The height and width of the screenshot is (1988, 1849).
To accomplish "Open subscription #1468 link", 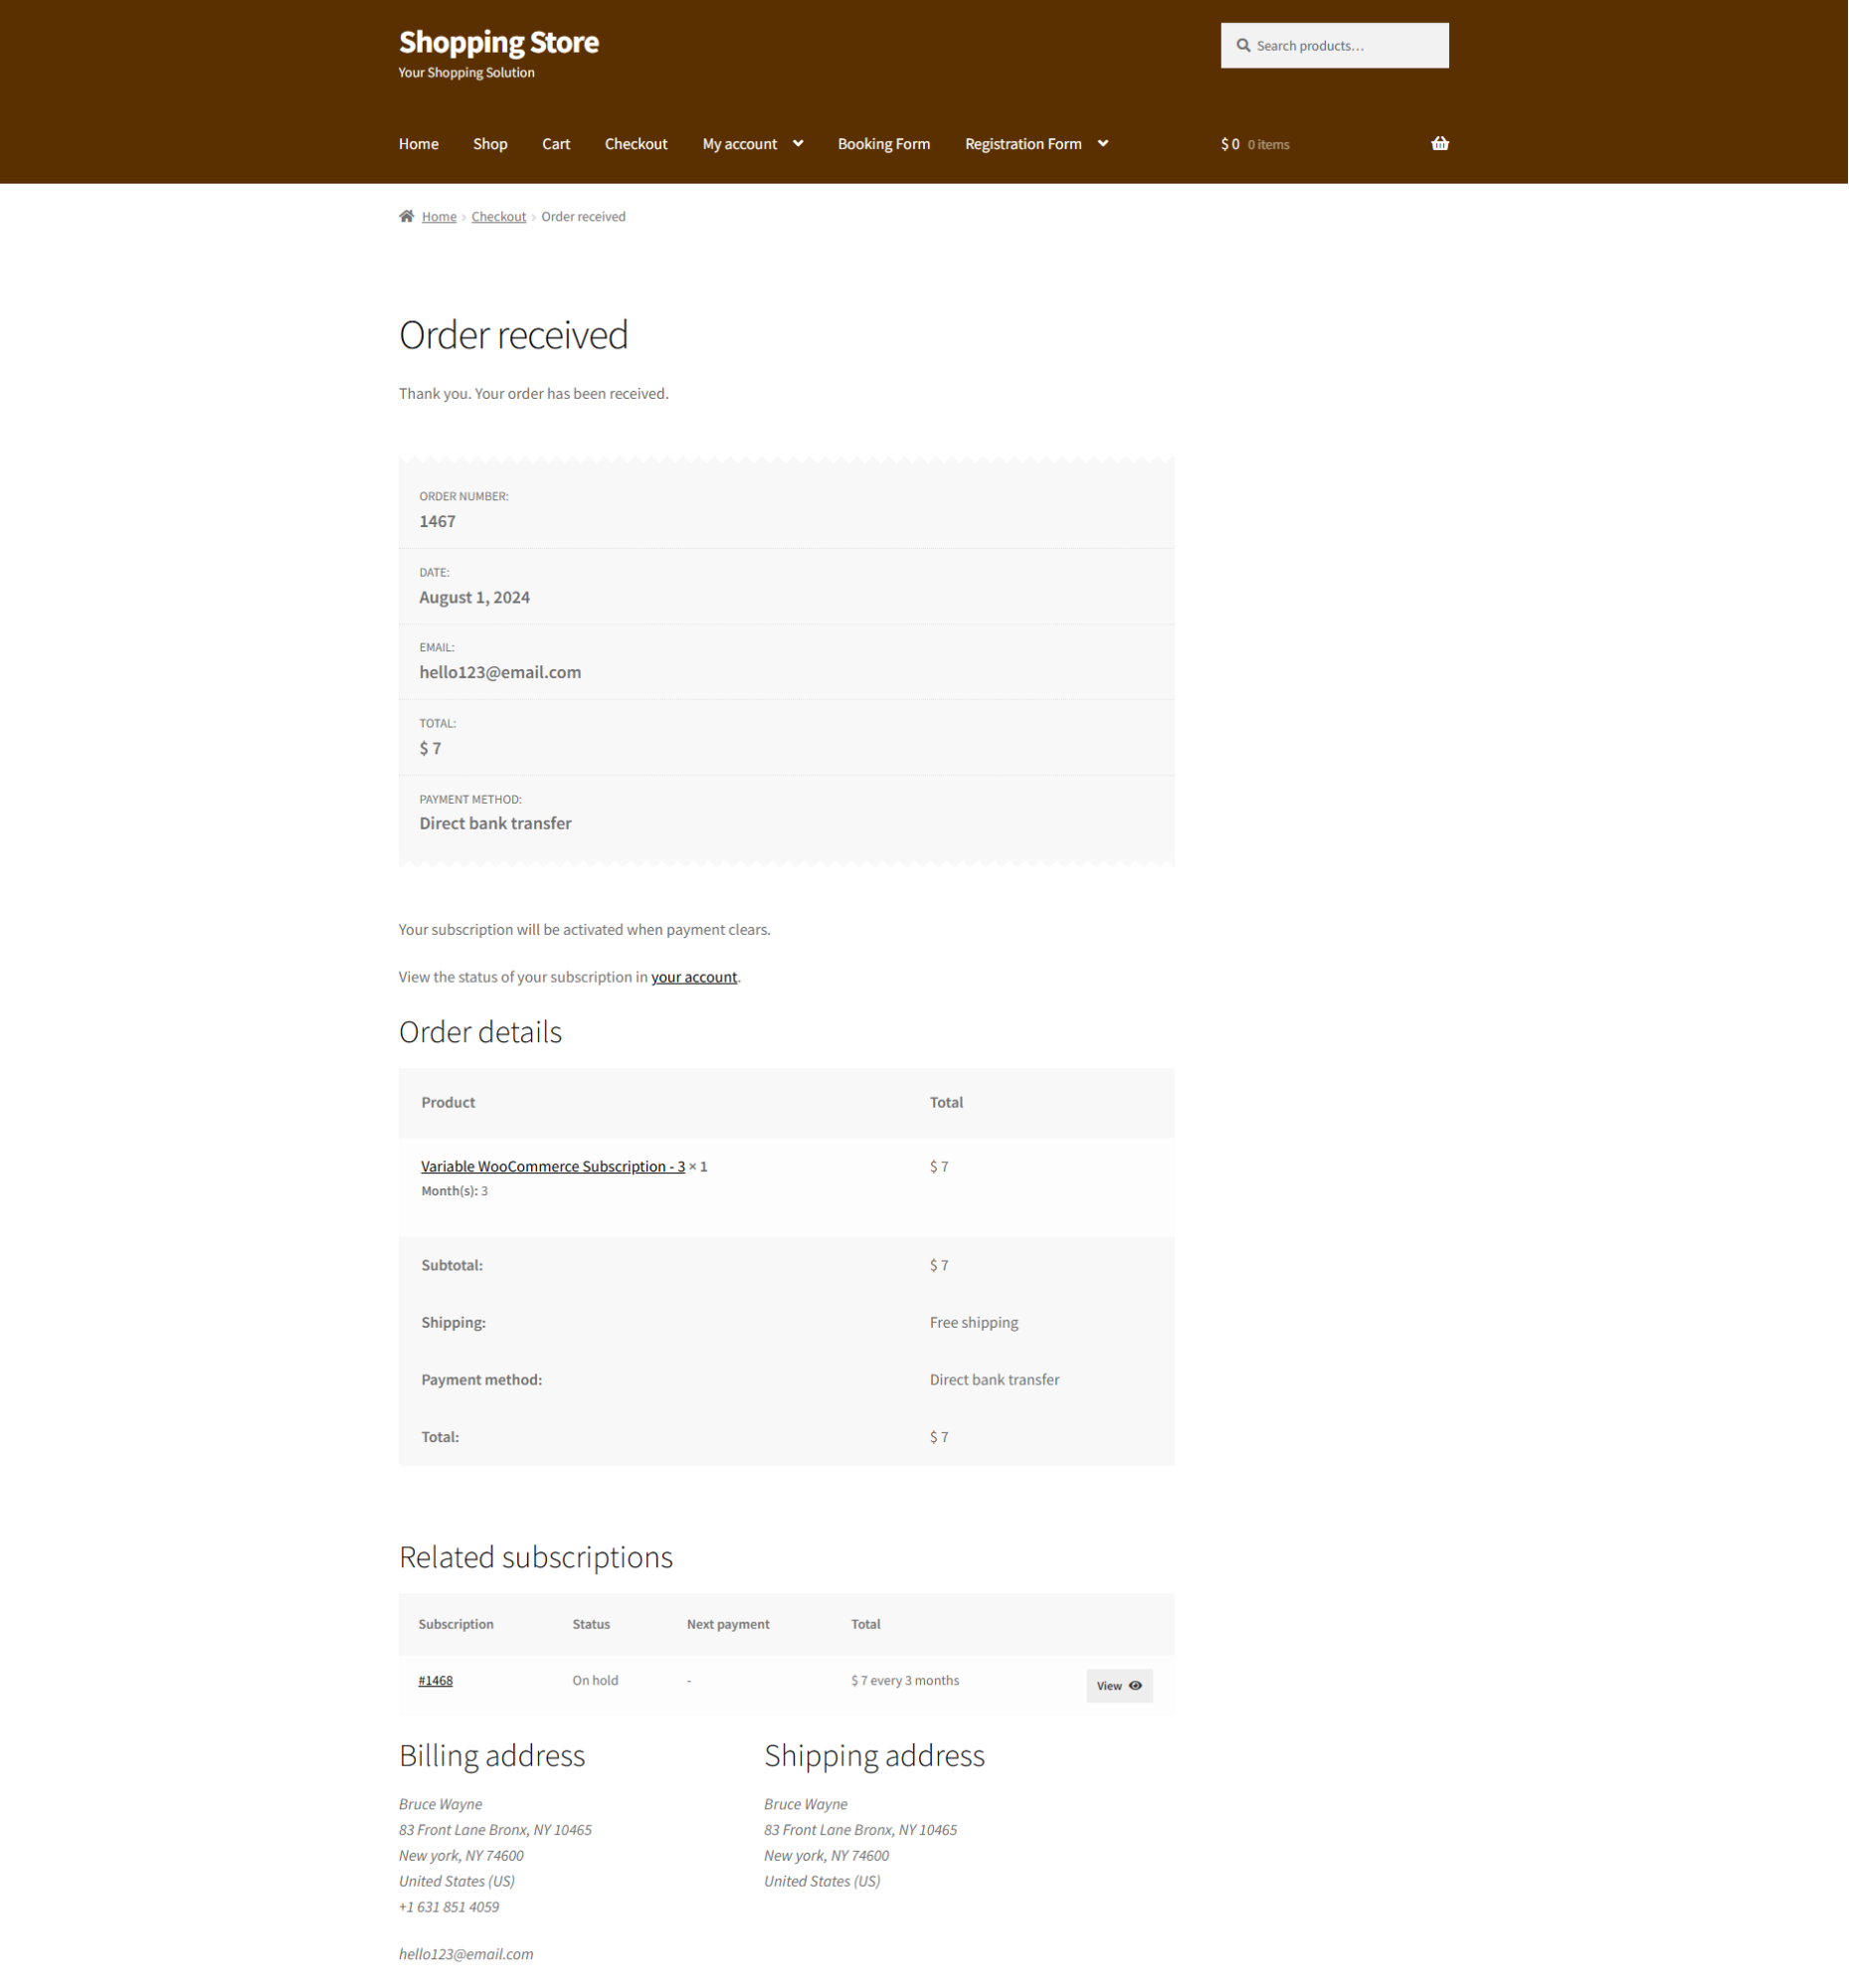I will pos(435,1681).
